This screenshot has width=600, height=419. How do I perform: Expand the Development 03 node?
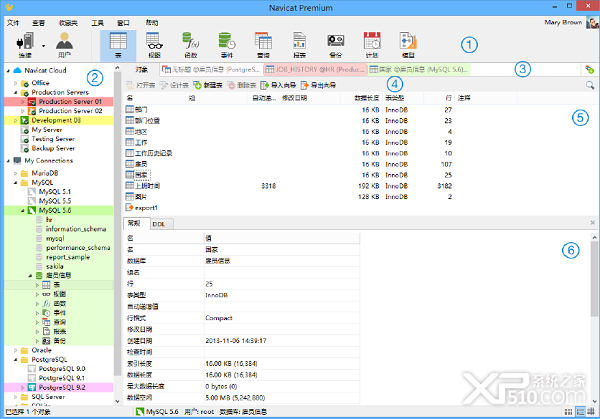click(15, 121)
